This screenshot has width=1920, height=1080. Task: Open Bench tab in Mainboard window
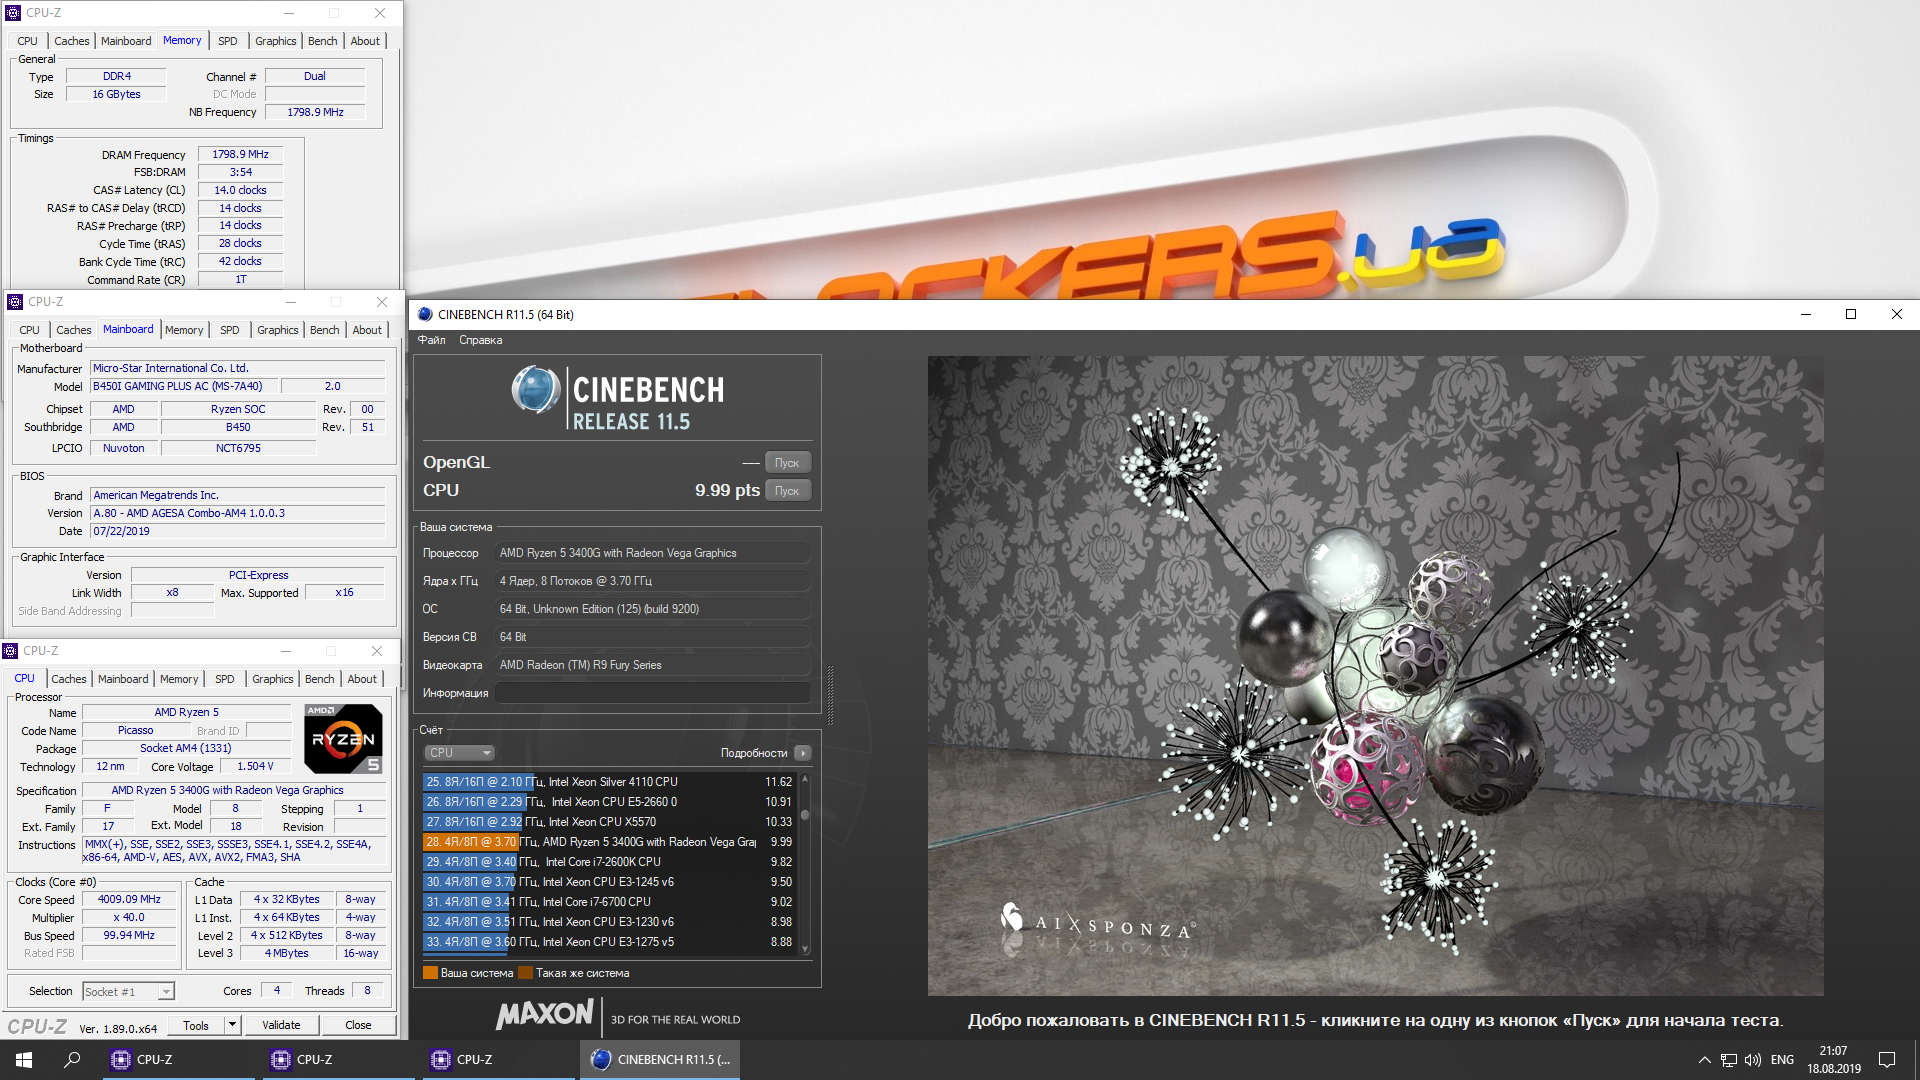[325, 330]
